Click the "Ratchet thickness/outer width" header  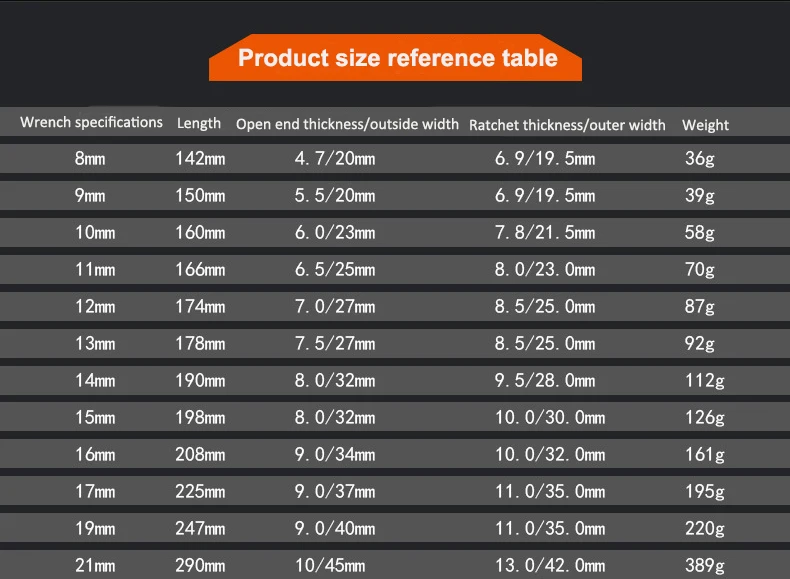click(567, 125)
